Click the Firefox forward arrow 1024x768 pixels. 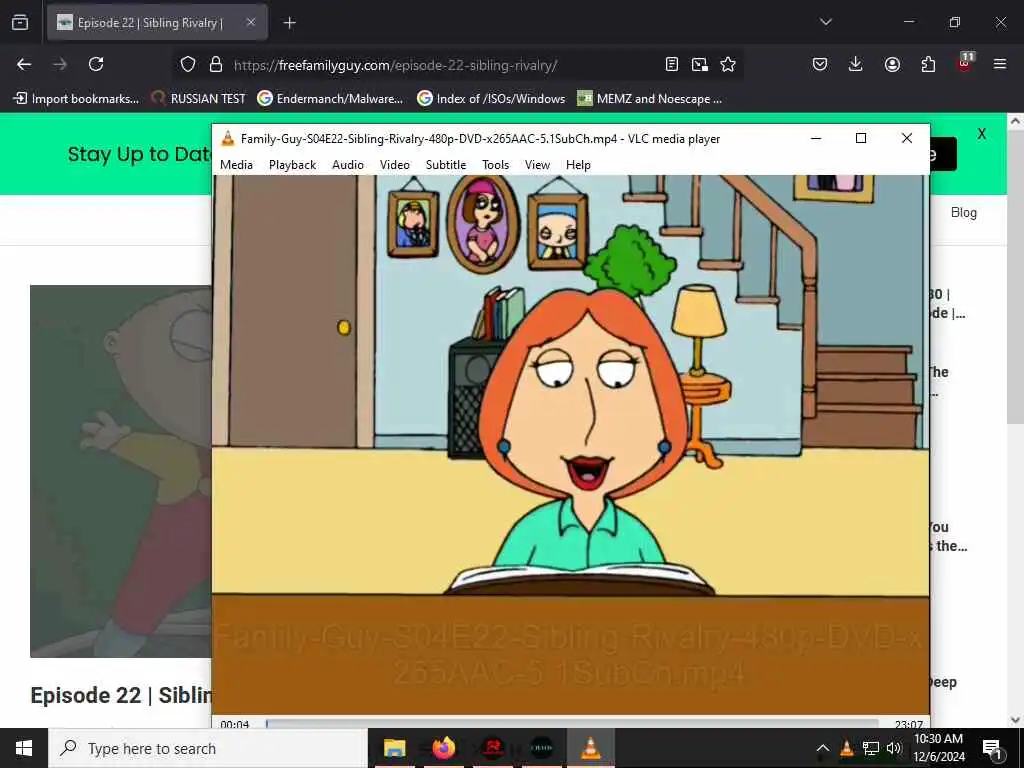click(x=59, y=64)
